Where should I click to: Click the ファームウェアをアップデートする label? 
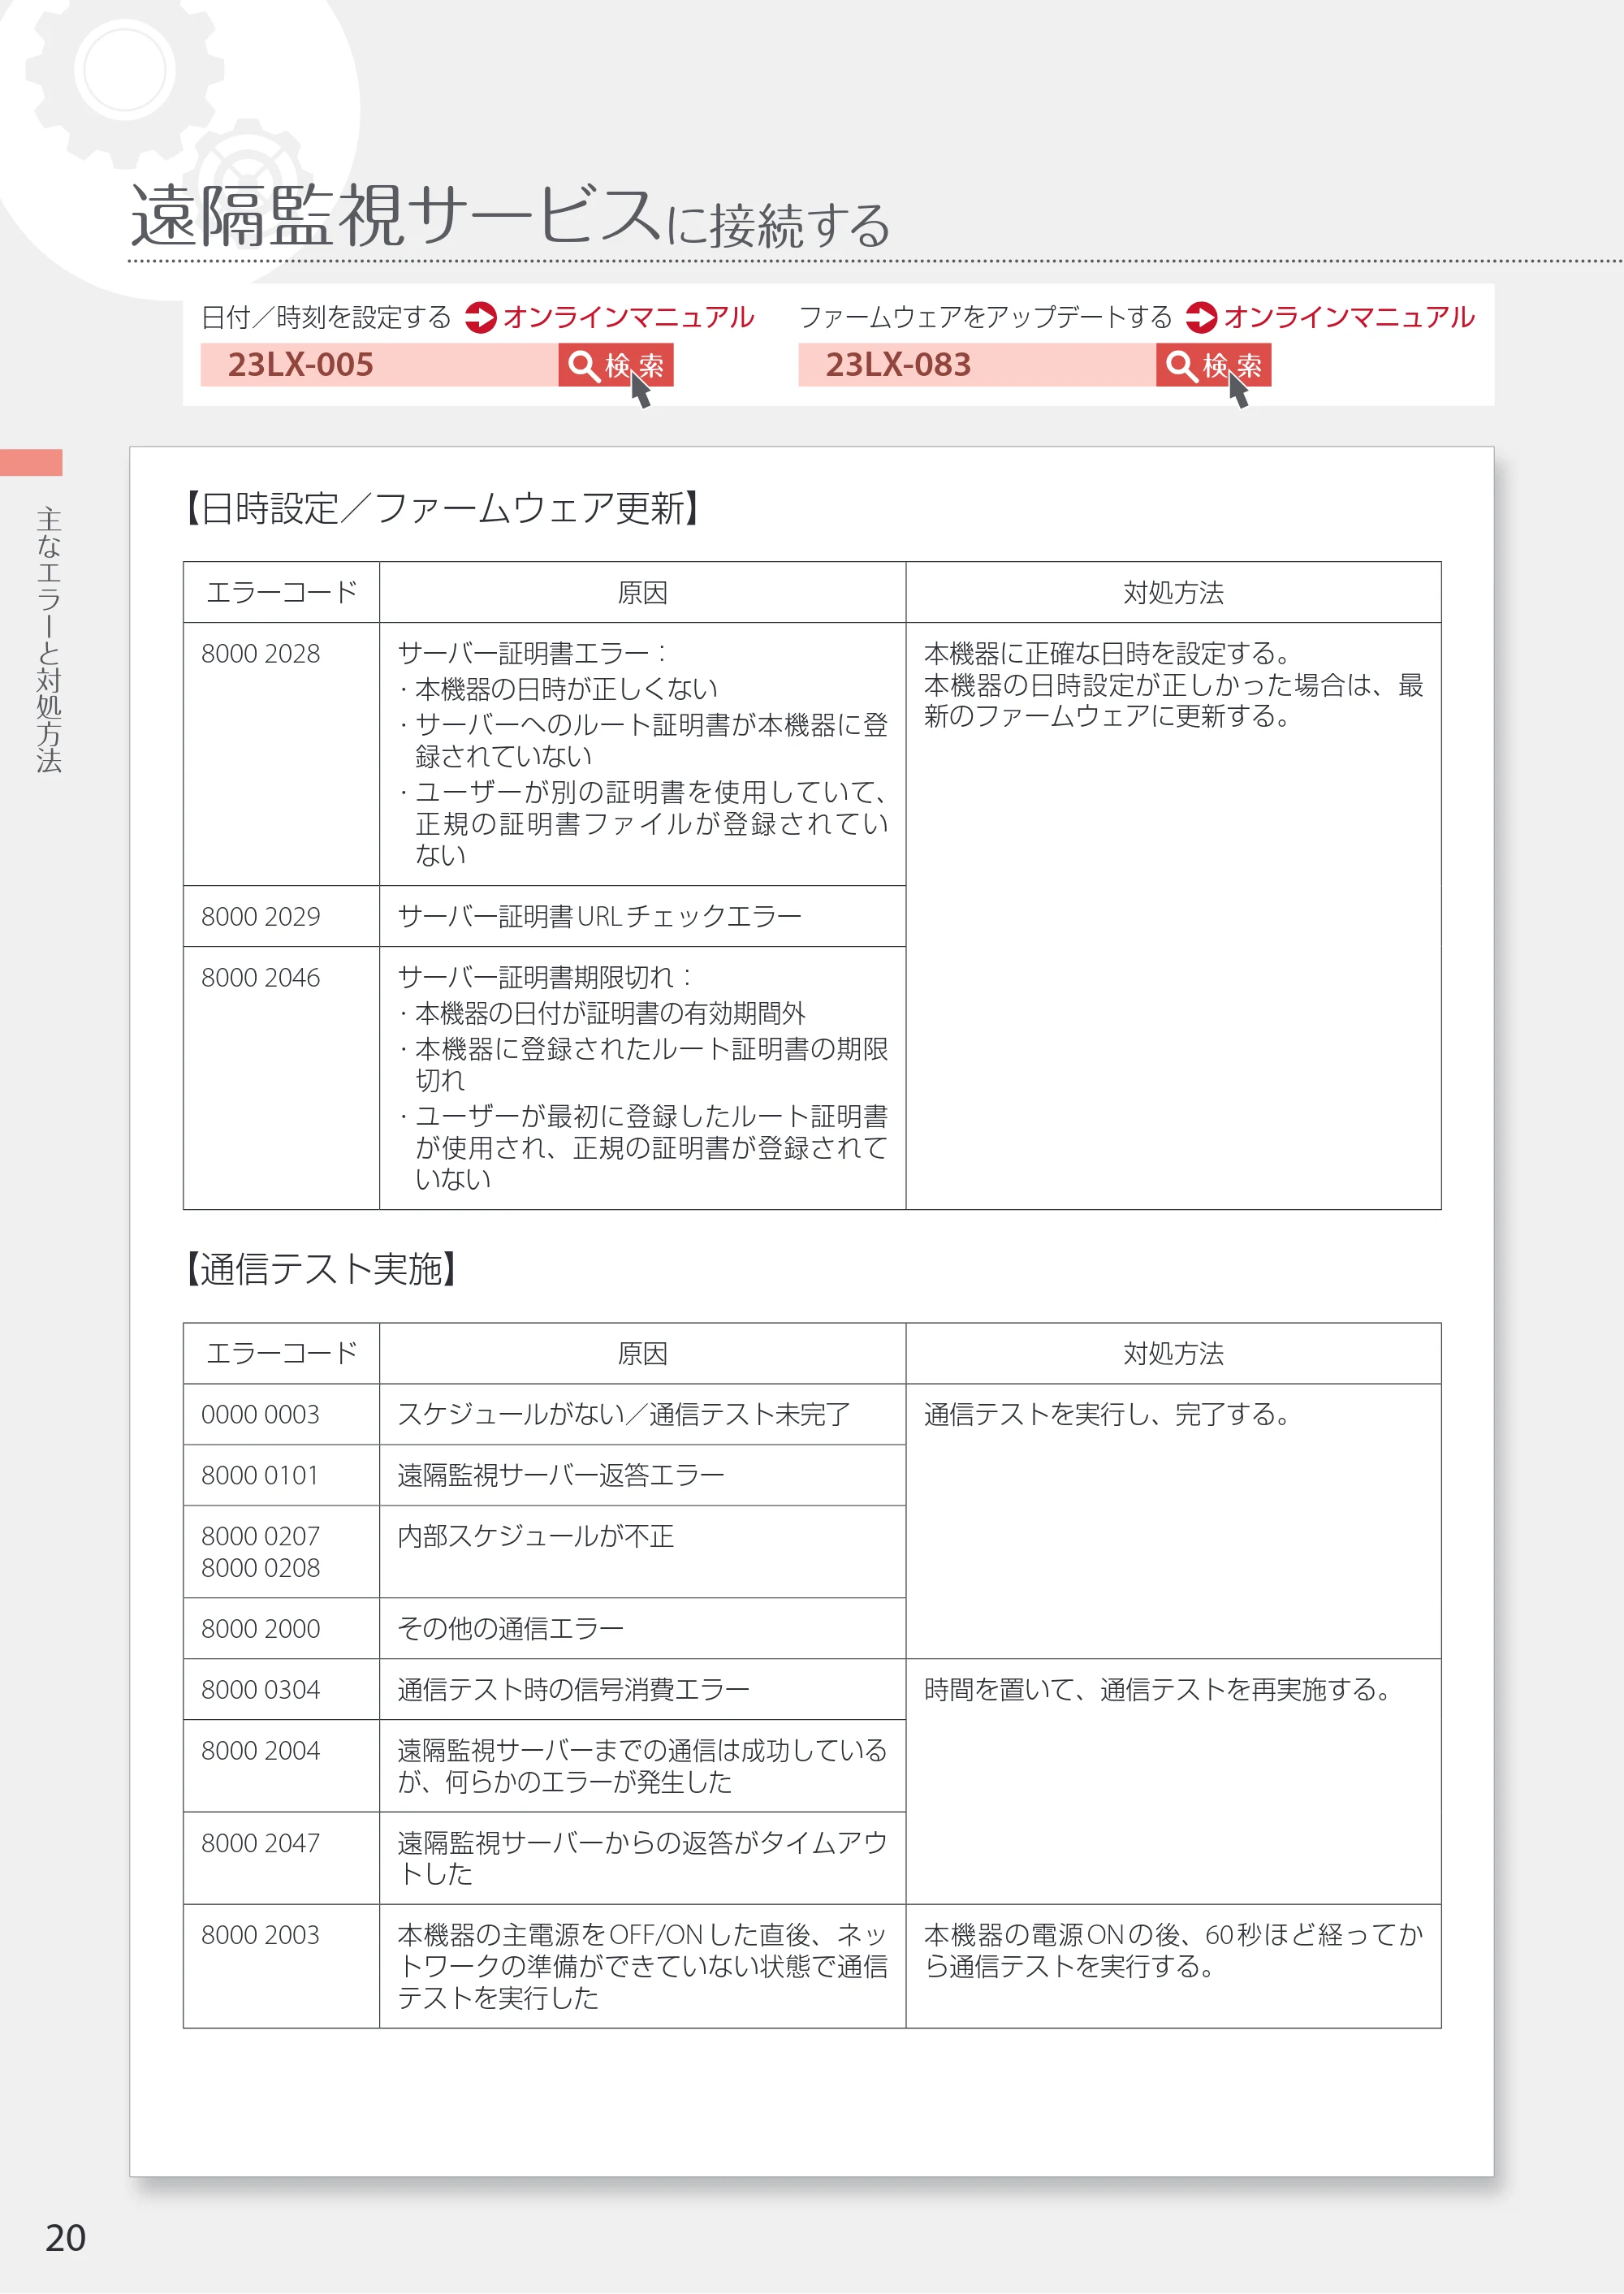(985, 317)
